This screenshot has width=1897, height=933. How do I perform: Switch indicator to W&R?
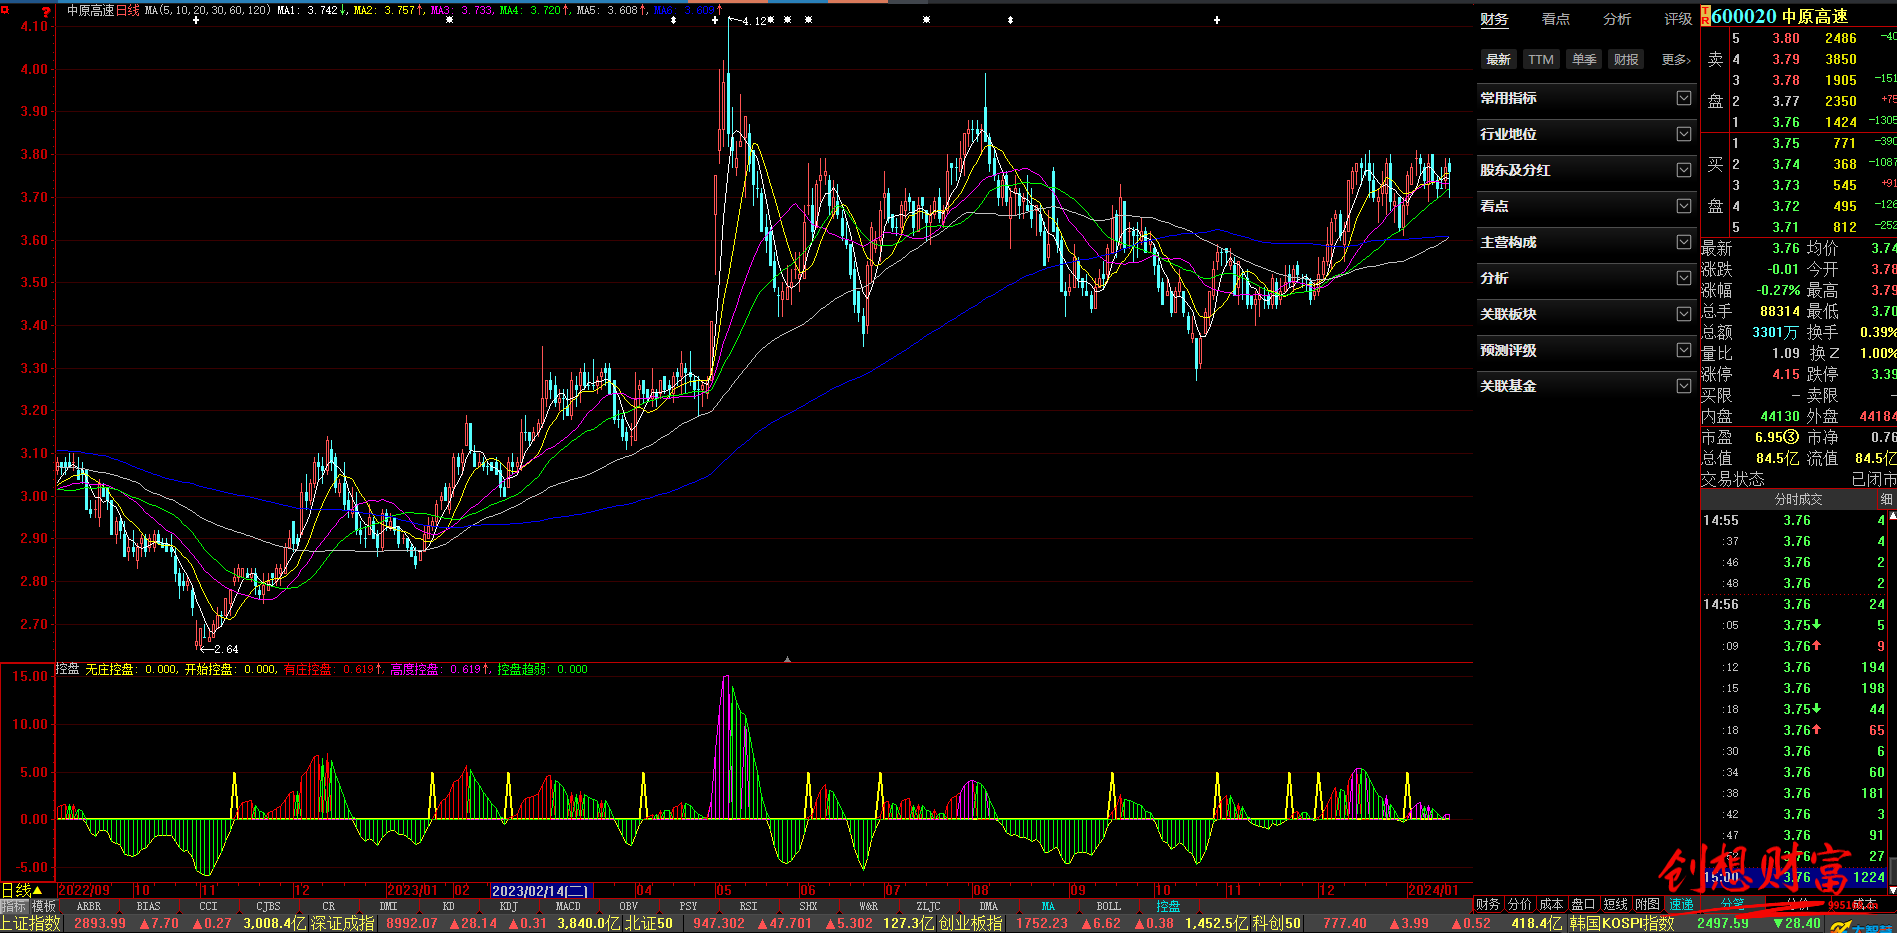[x=868, y=906]
